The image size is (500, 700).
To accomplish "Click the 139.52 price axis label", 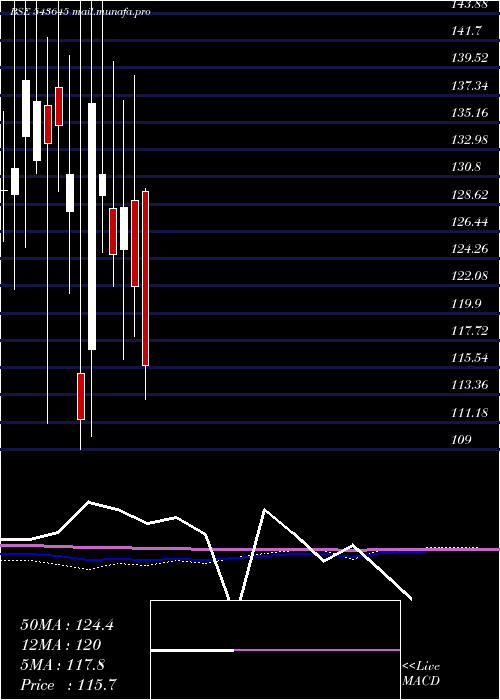I will pyautogui.click(x=470, y=58).
